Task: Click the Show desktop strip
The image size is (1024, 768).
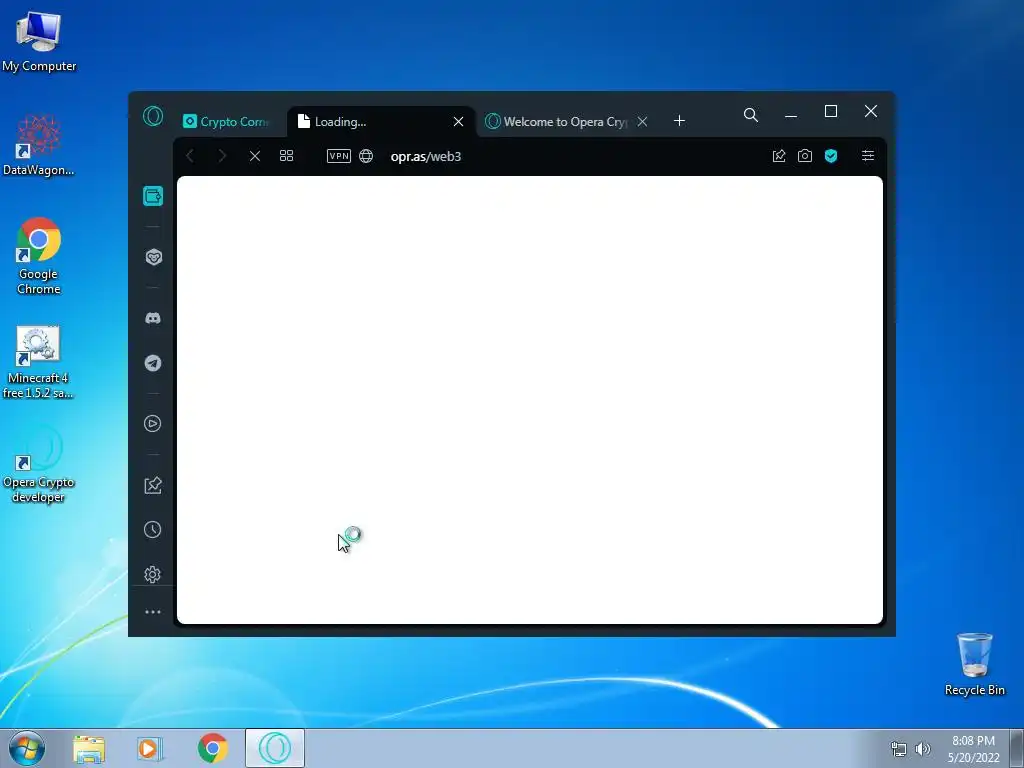Action: click(1017, 748)
